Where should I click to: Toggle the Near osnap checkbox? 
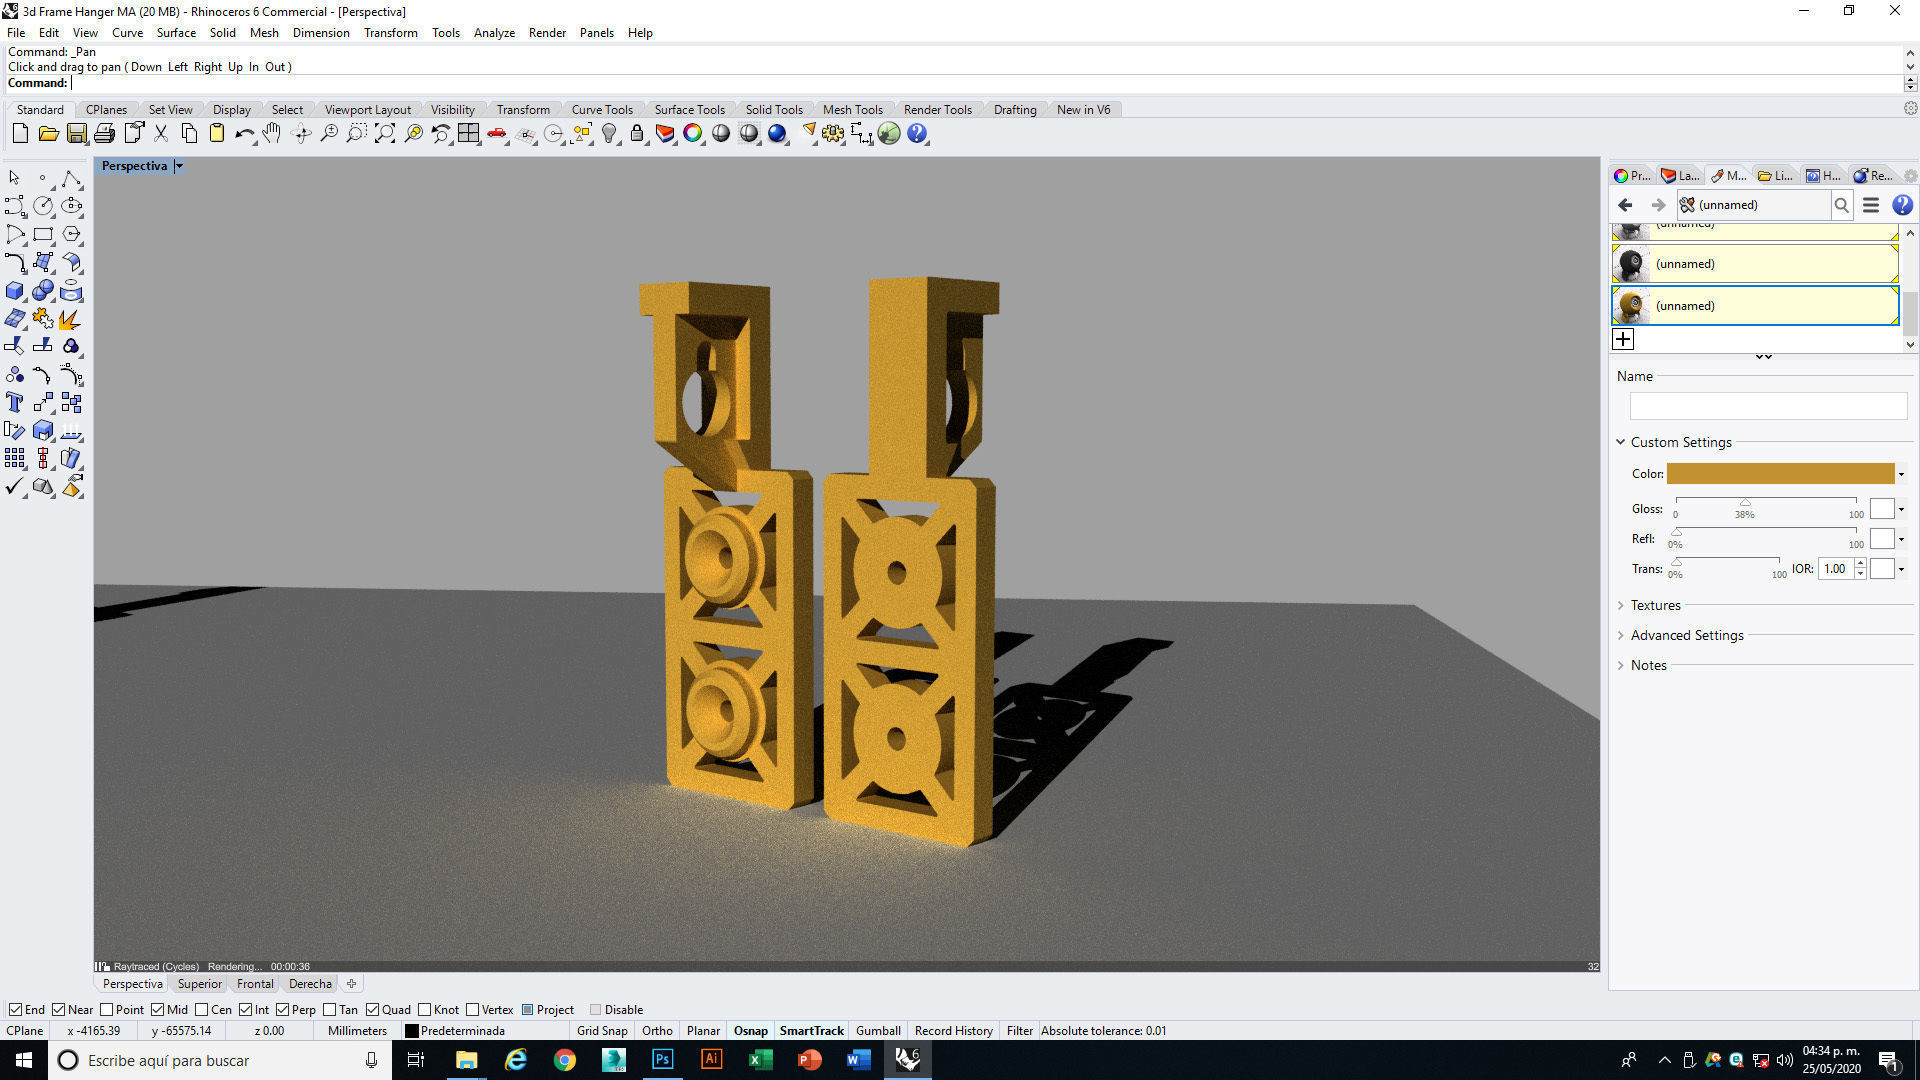click(58, 1009)
